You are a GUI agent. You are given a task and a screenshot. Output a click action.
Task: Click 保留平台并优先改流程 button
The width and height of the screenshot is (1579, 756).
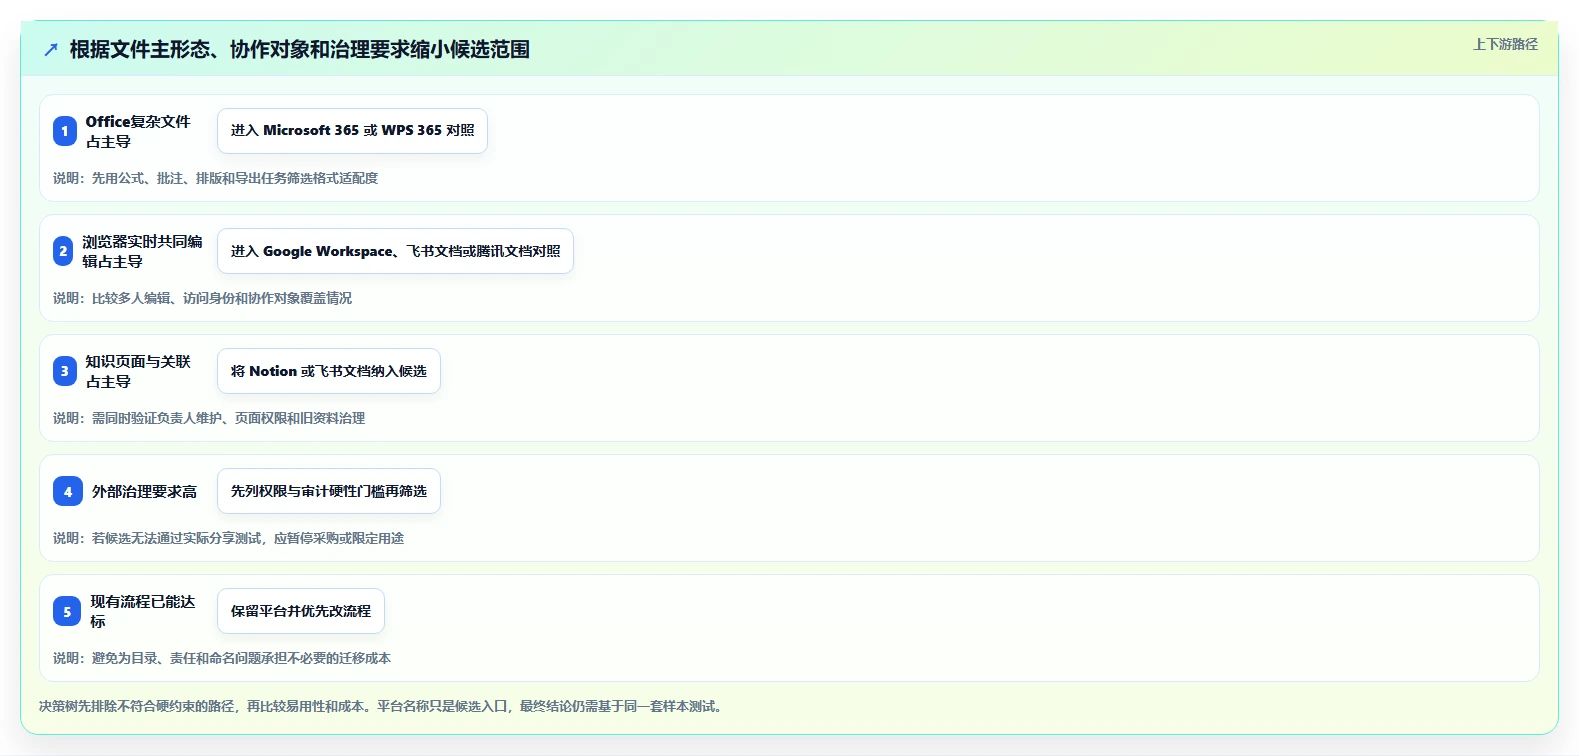click(x=301, y=611)
